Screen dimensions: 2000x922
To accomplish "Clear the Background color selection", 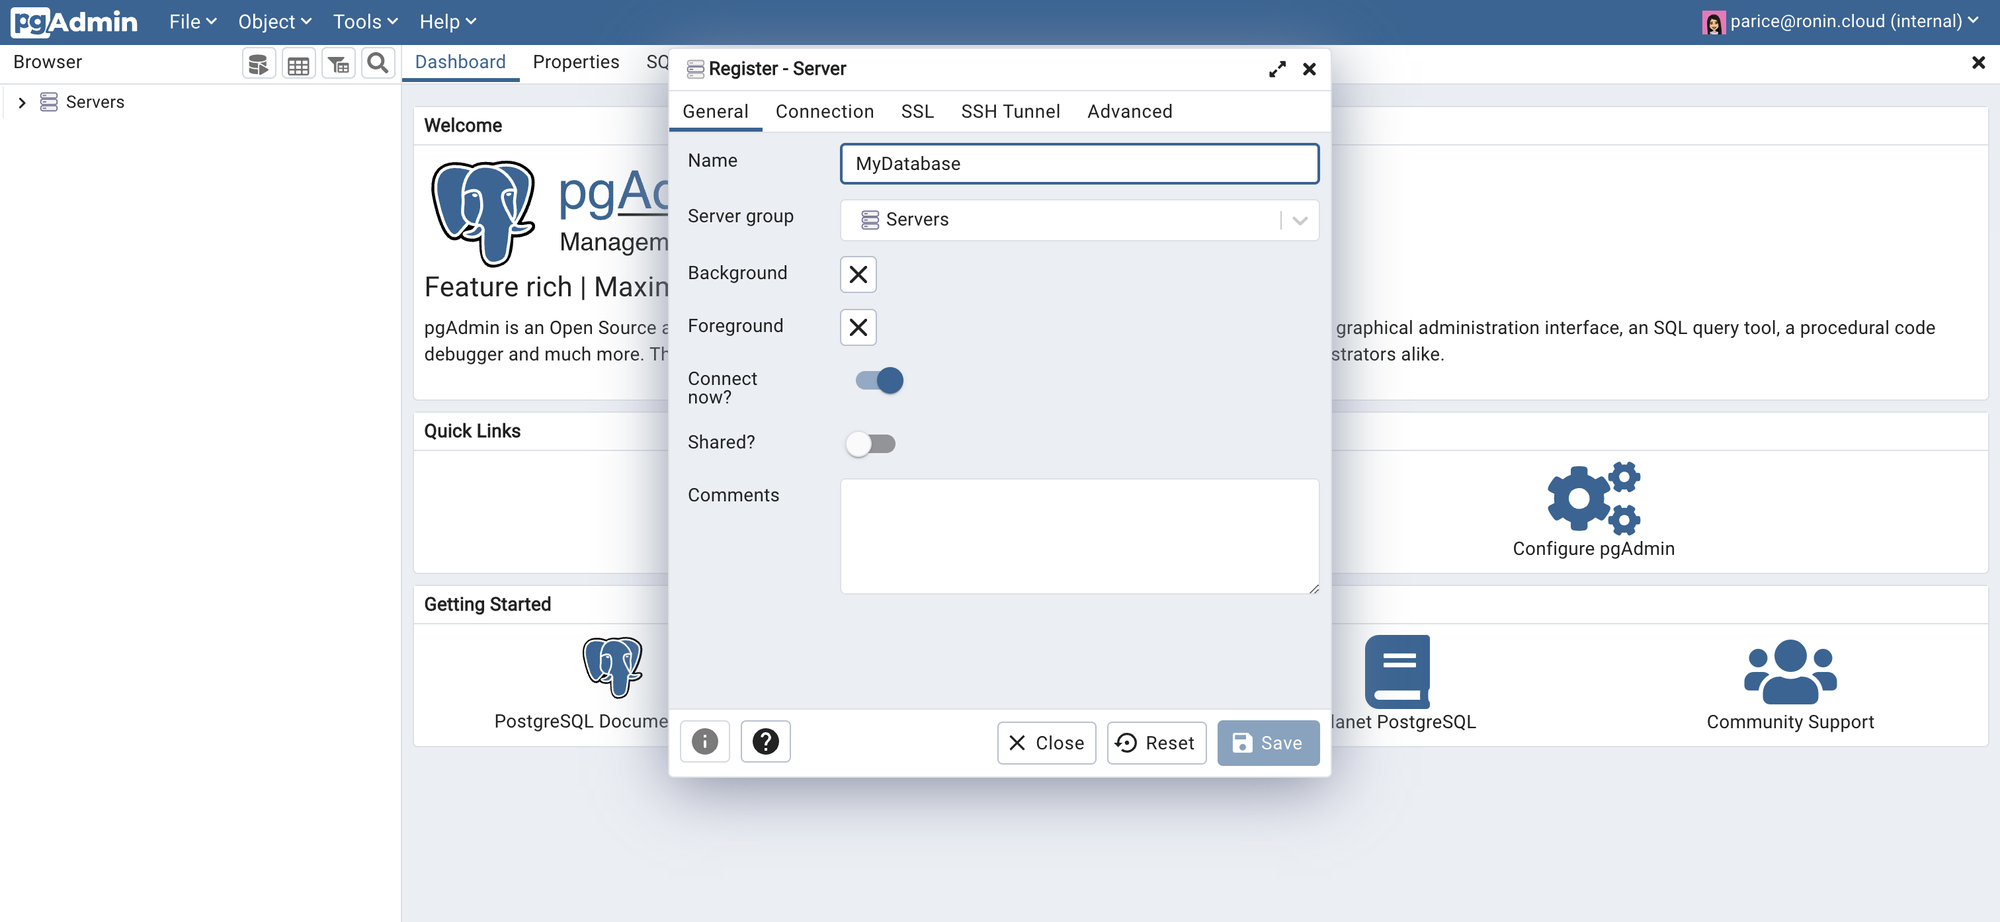I will [858, 275].
